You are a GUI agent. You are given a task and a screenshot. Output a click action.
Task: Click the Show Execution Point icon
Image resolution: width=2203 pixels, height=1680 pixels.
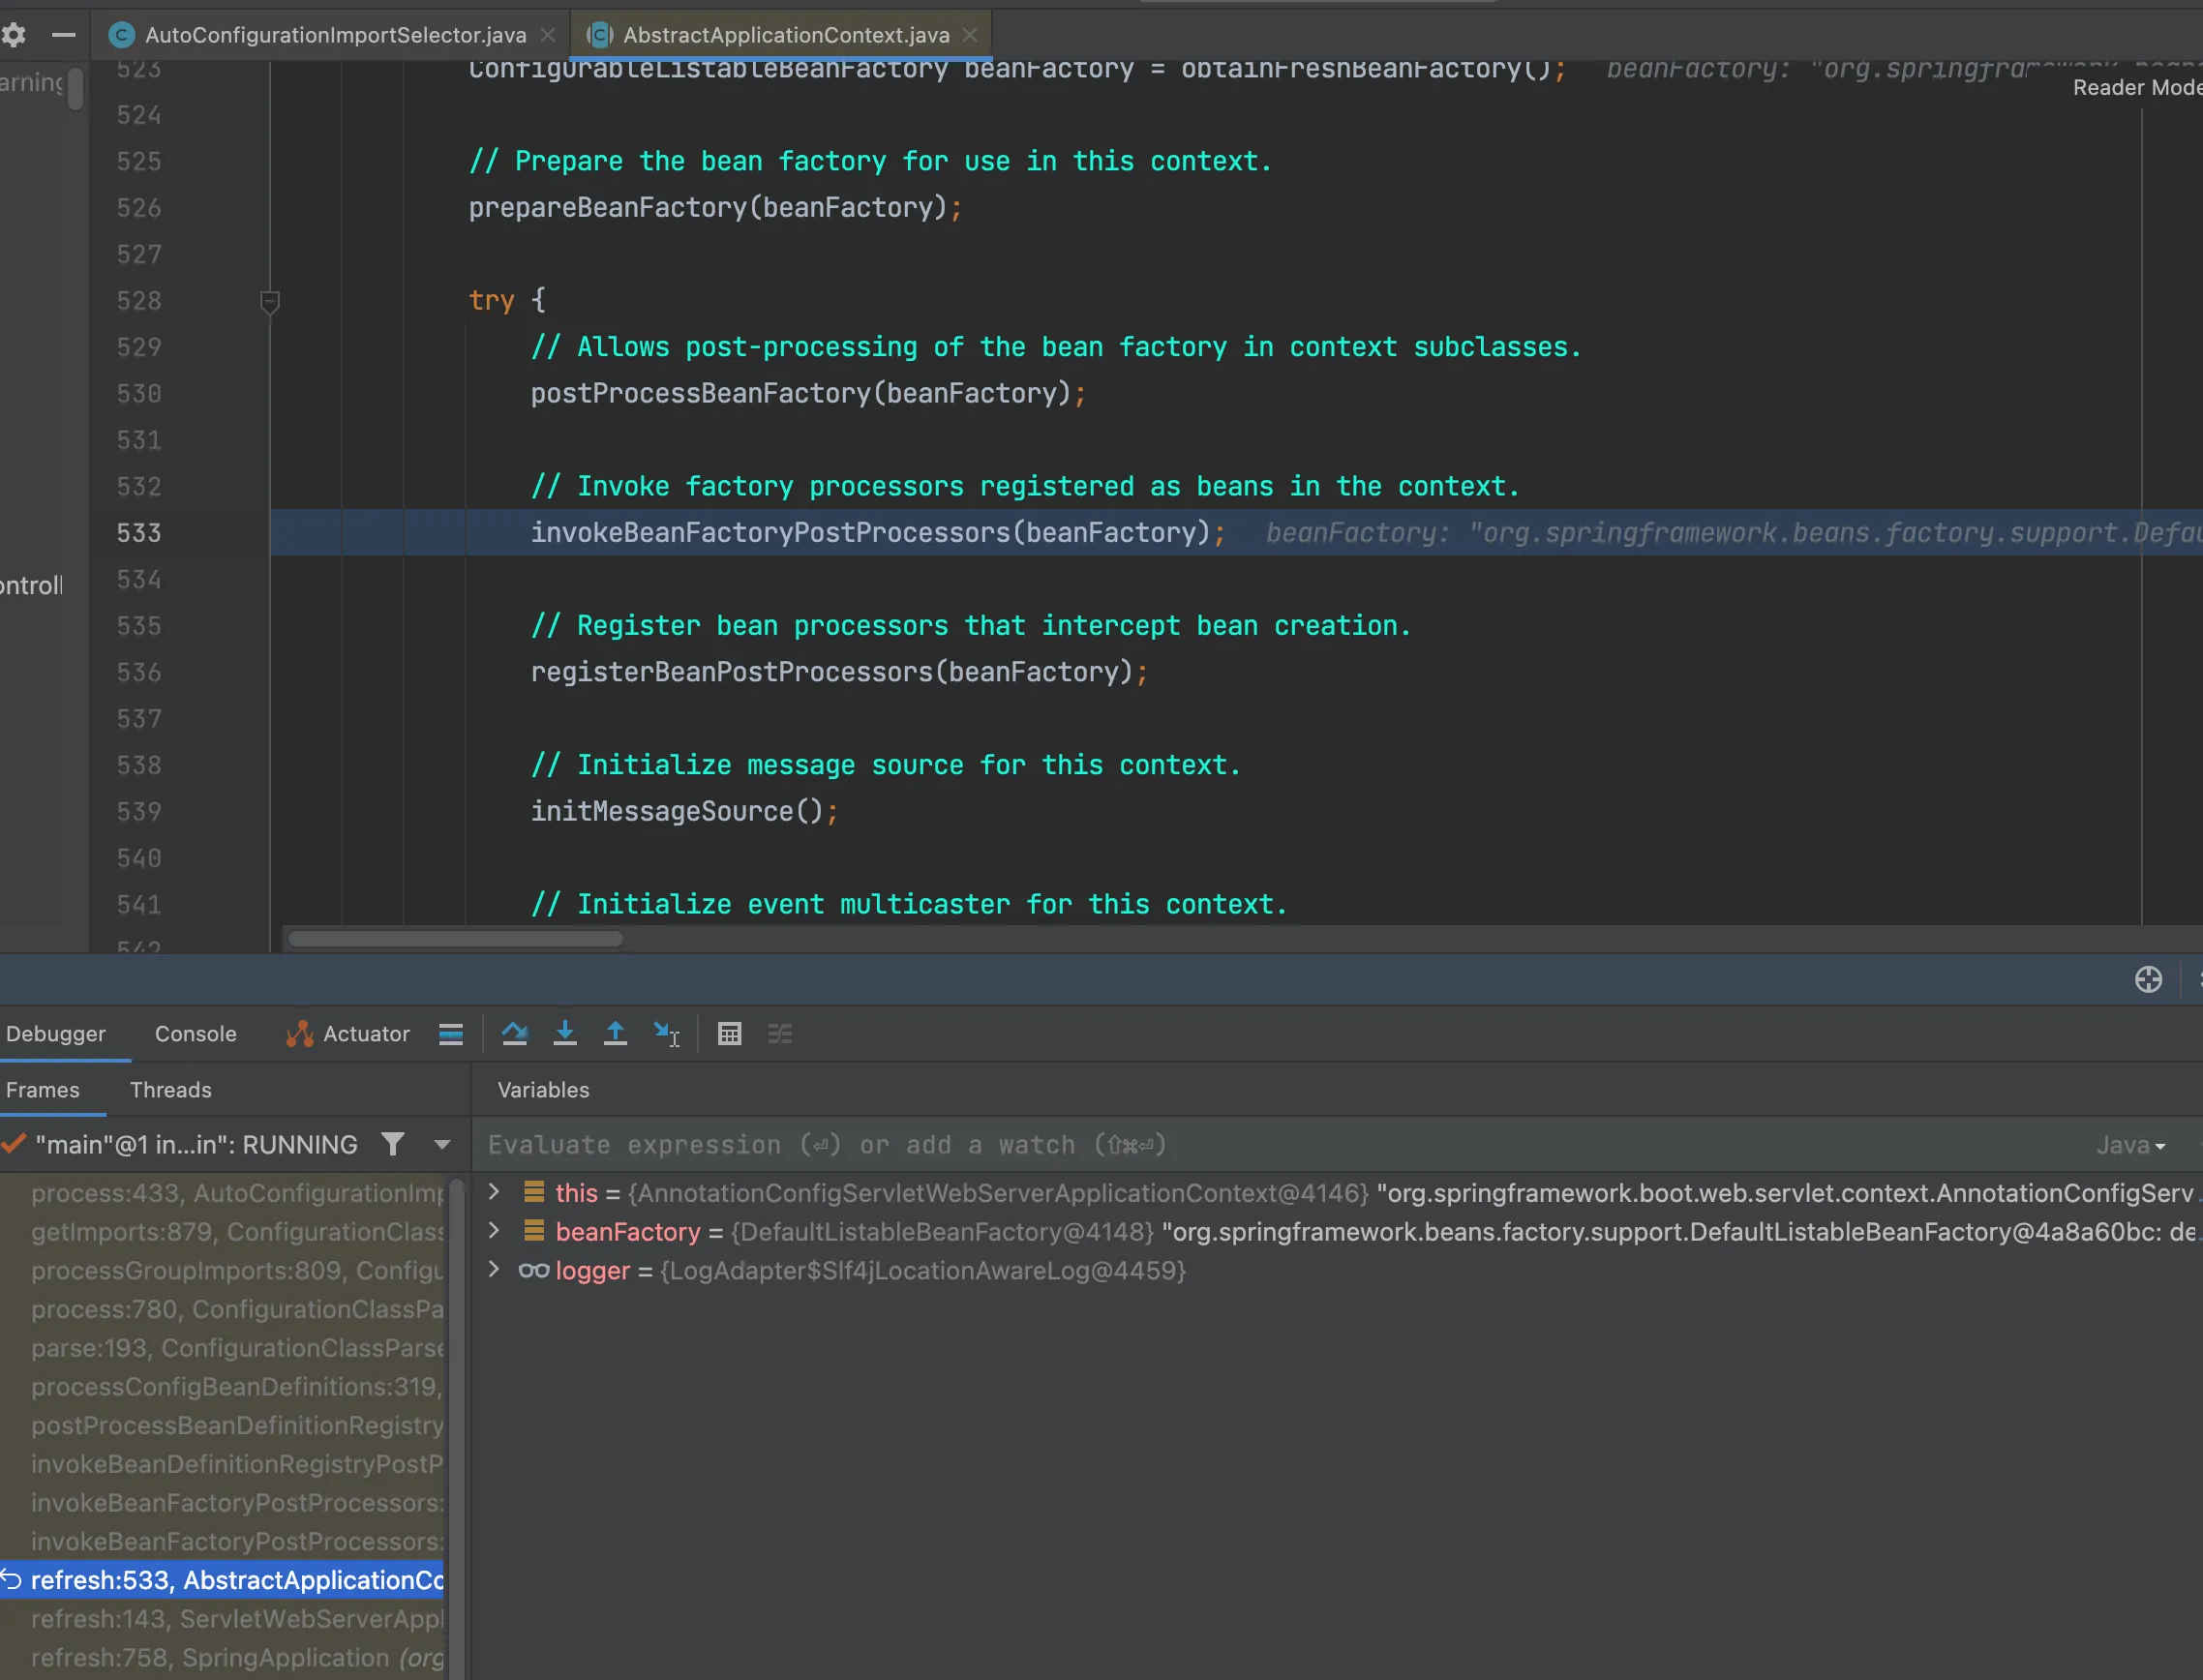[451, 1033]
